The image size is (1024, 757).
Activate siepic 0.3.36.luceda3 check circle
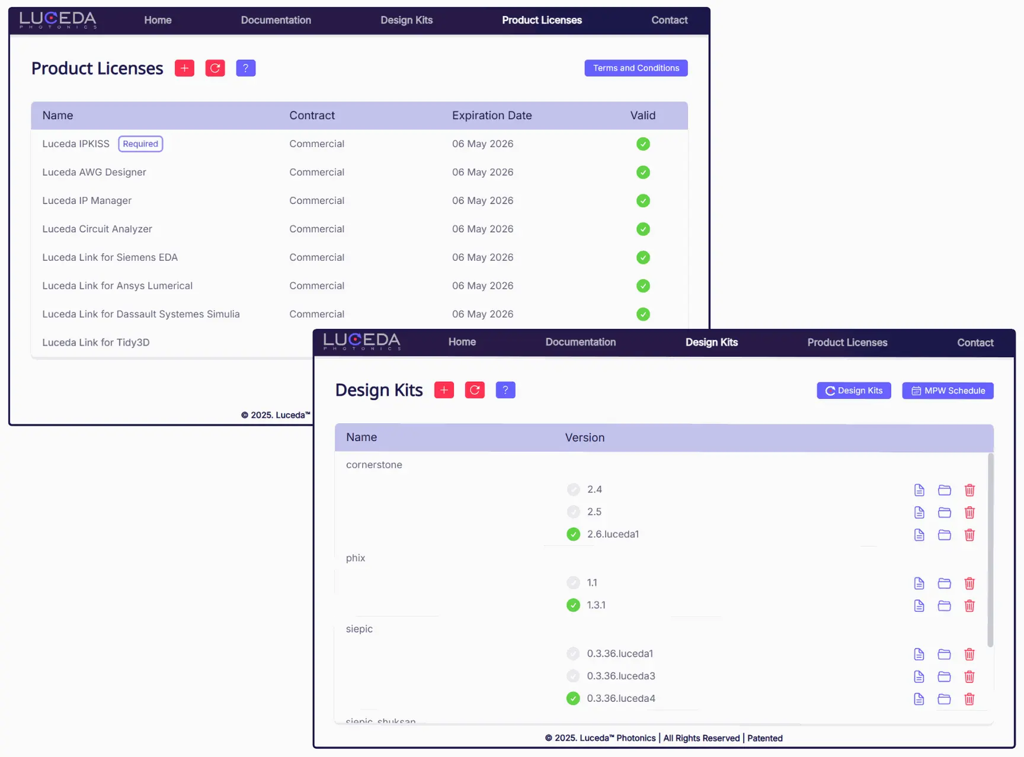click(x=573, y=676)
